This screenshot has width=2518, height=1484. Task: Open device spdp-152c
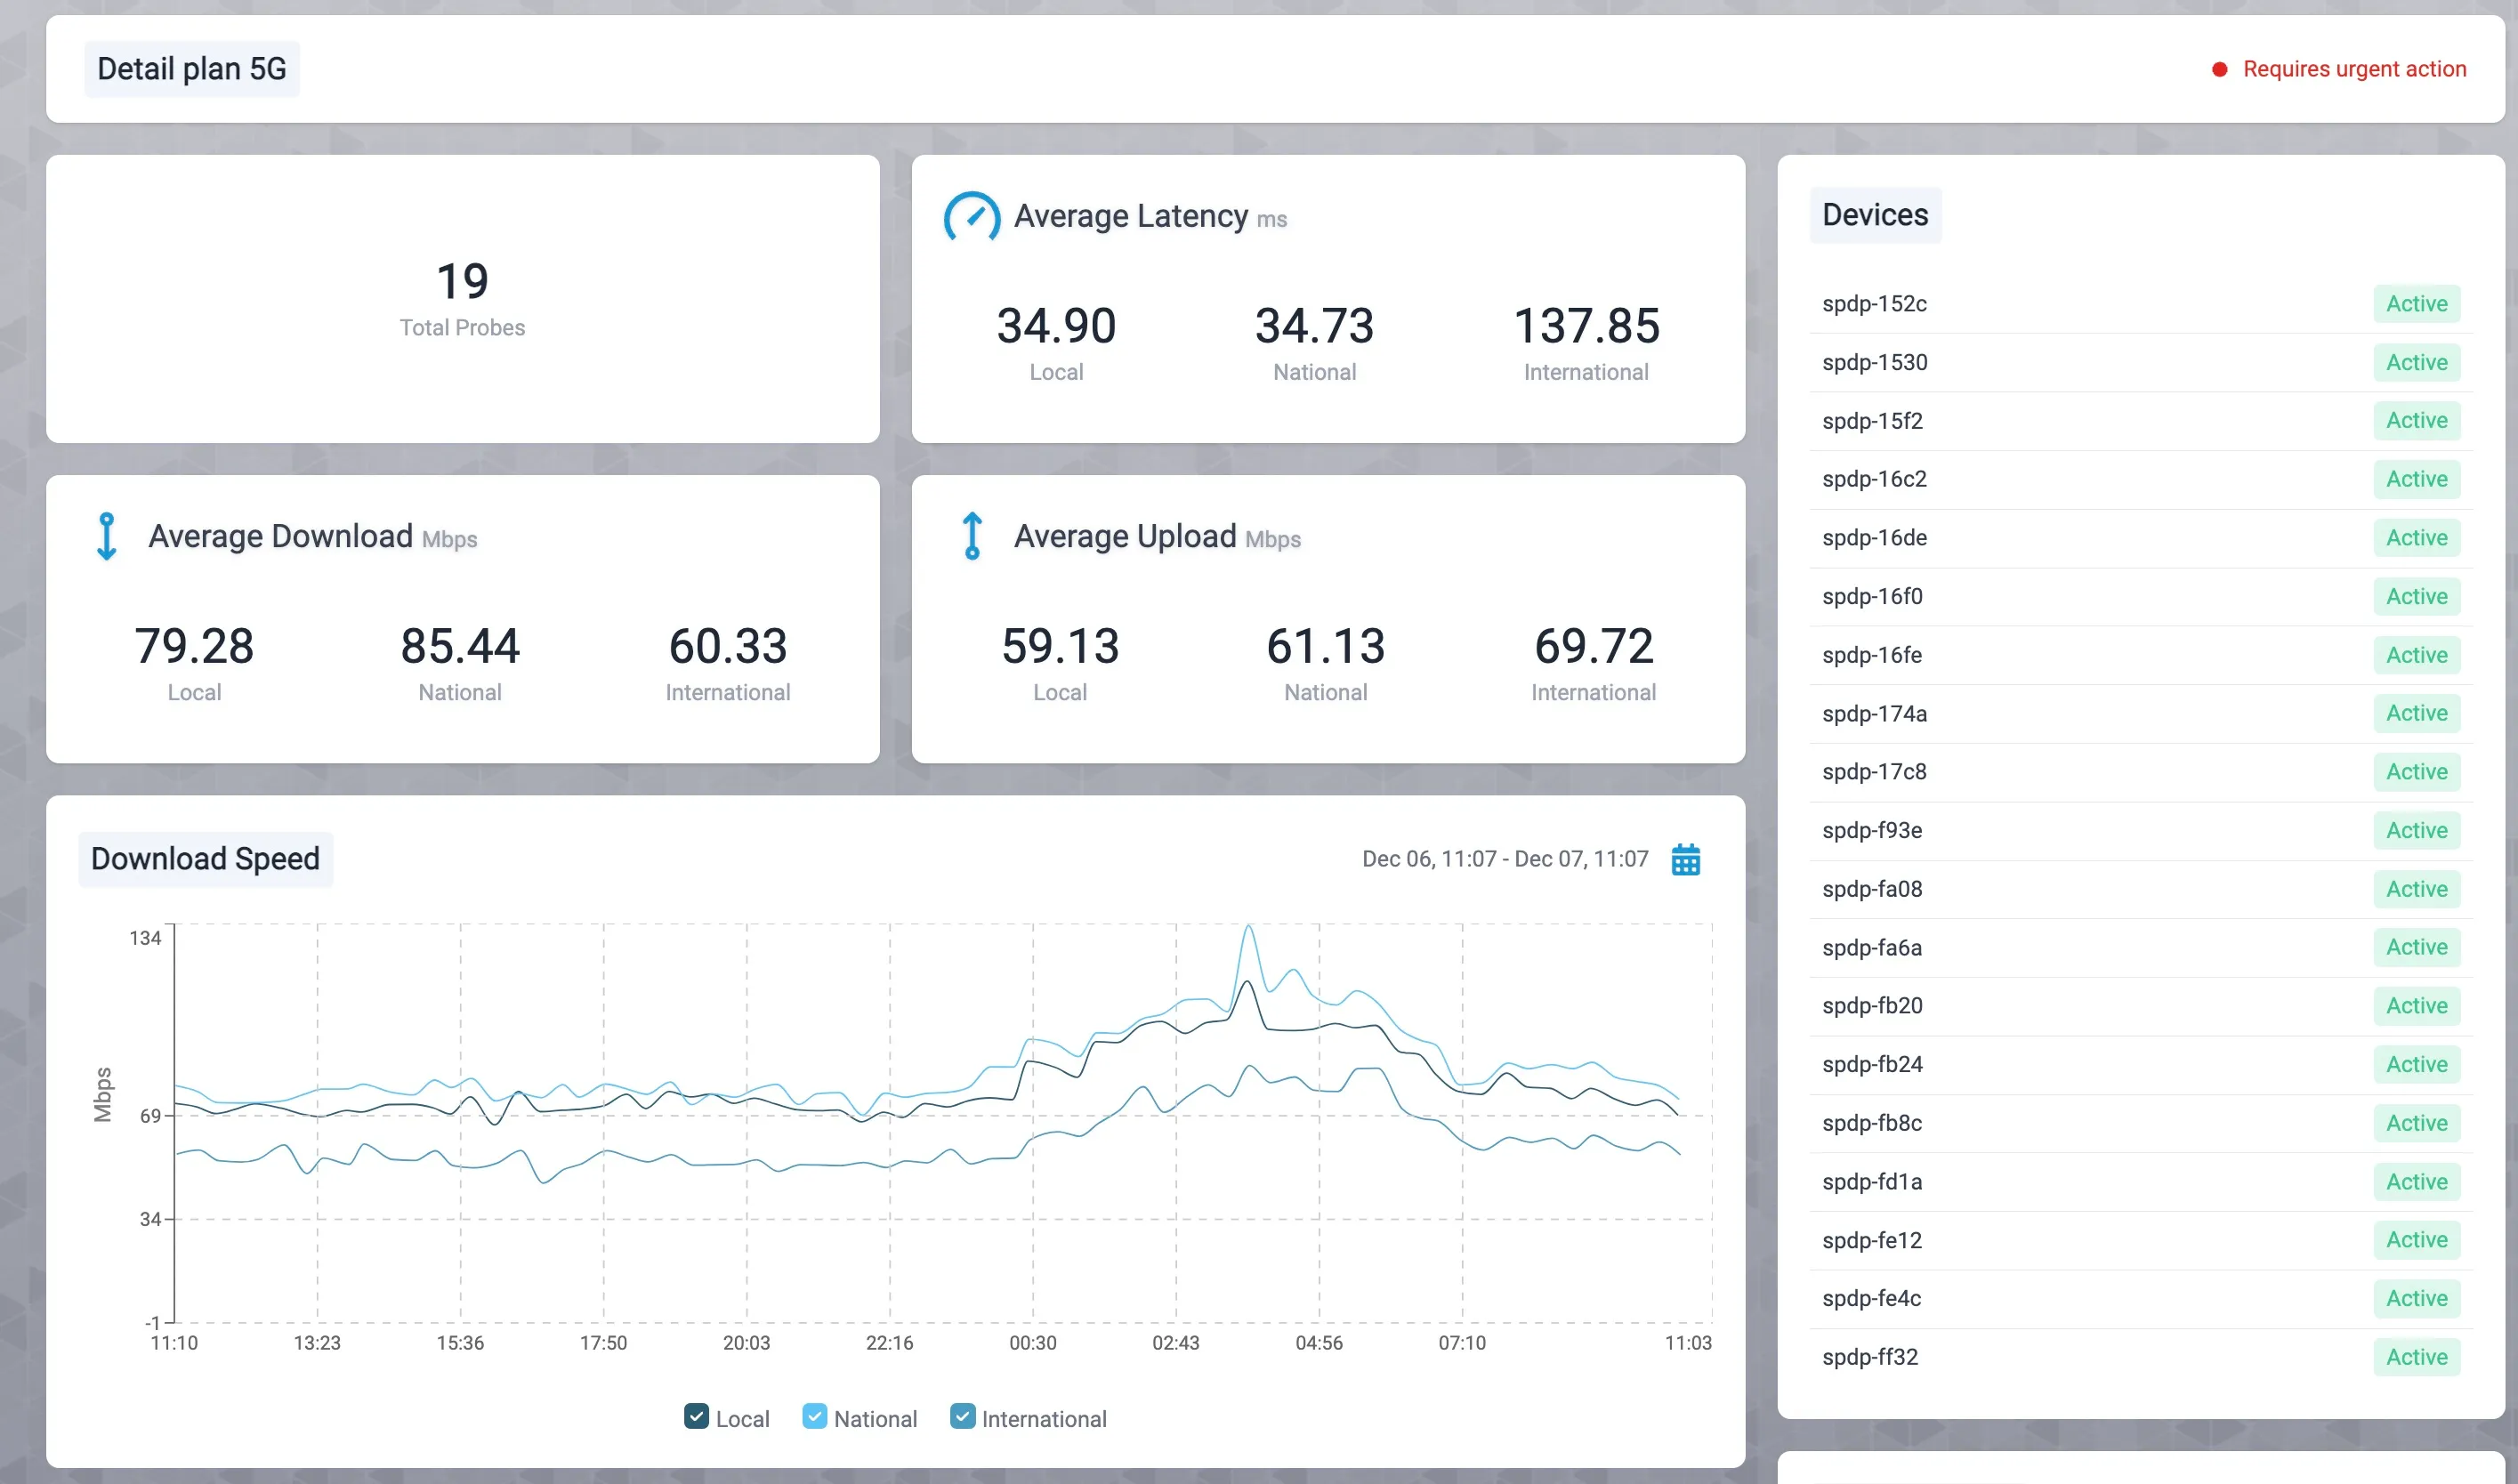[2141, 304]
